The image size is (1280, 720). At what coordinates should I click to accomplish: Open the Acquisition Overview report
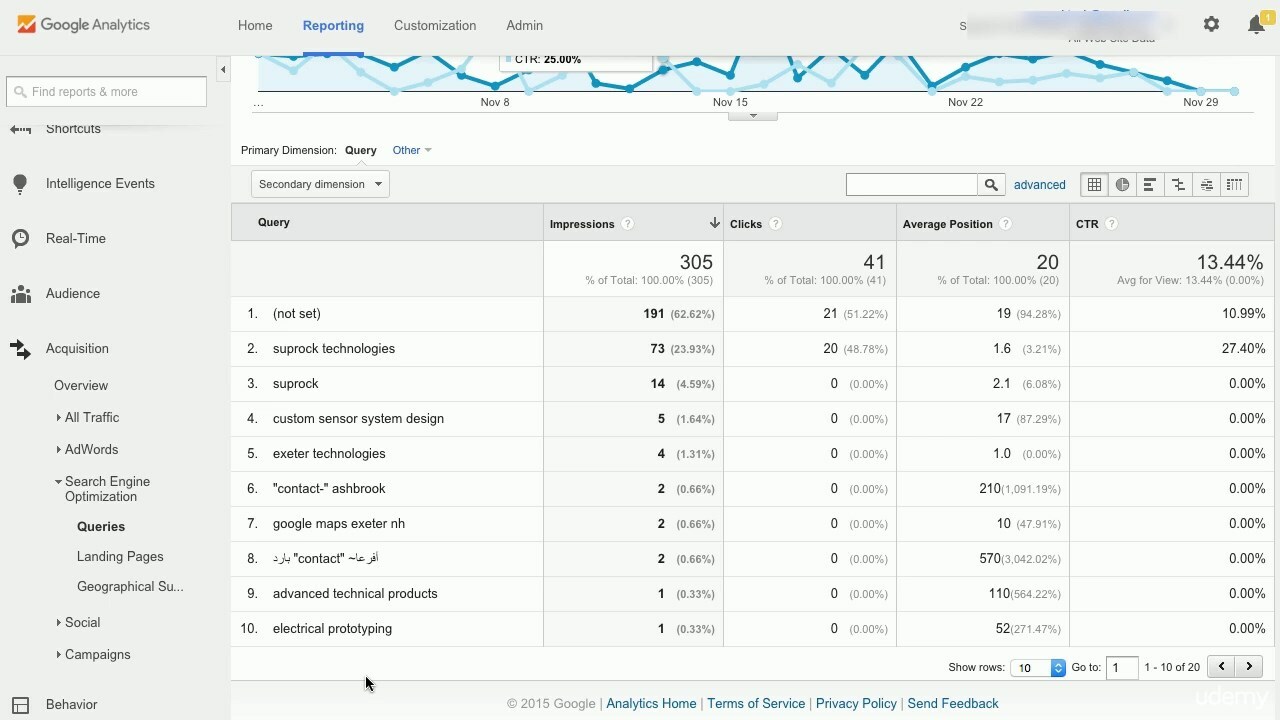81,386
